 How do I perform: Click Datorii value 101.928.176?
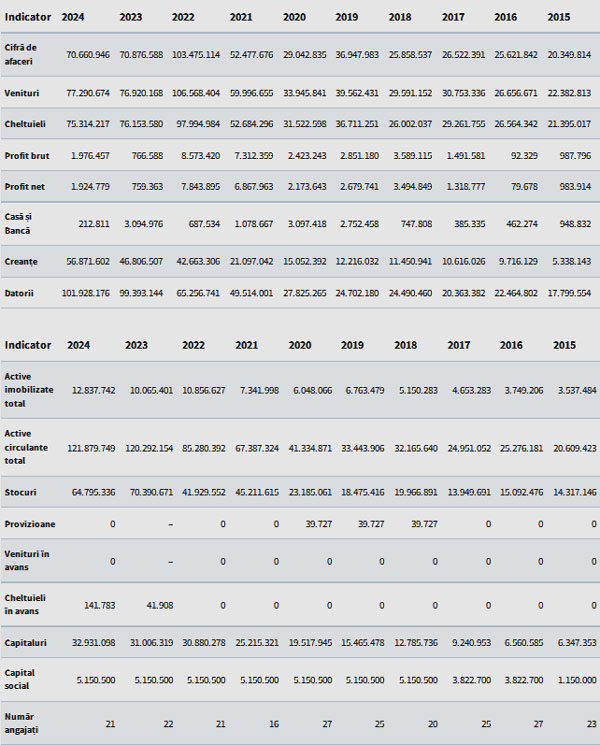pos(86,293)
